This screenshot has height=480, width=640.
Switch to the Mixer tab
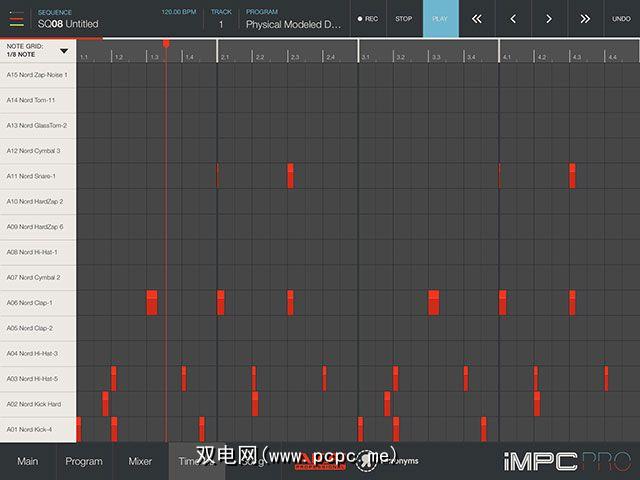click(140, 461)
